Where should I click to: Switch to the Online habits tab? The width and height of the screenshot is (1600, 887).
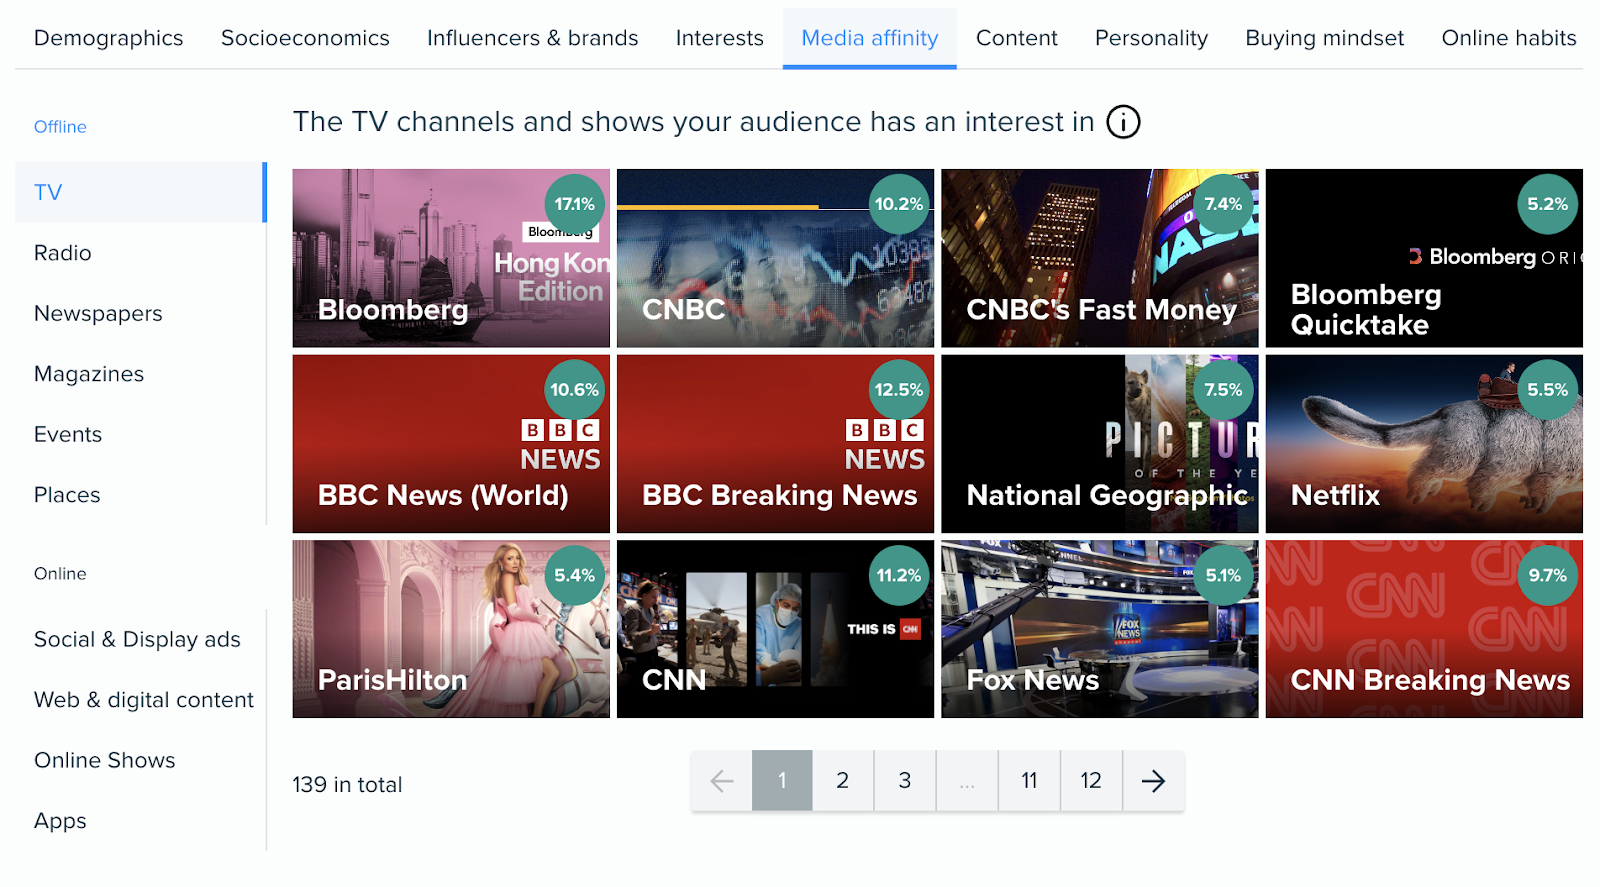(x=1508, y=38)
